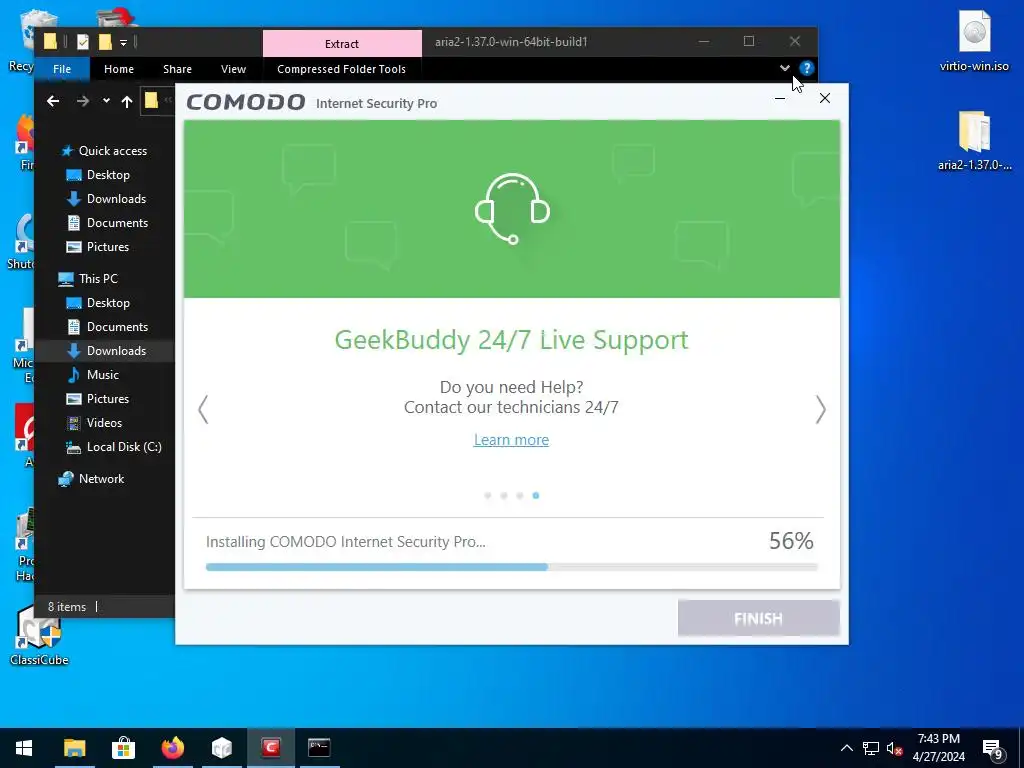Open Microsoft Store from taskbar

[123, 748]
